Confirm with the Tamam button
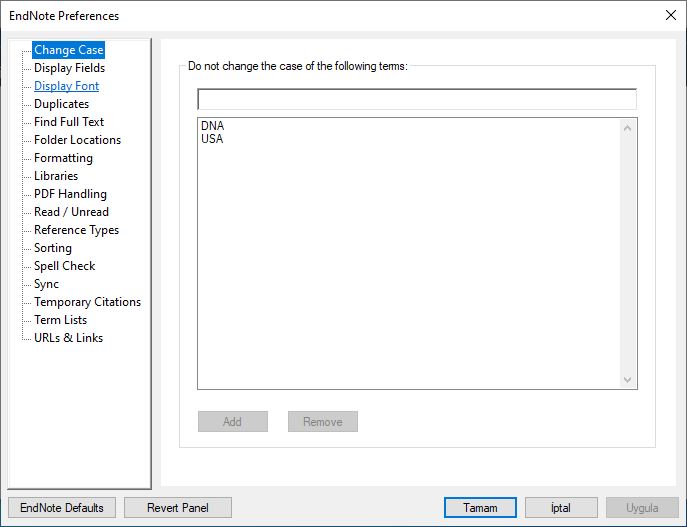 (480, 508)
